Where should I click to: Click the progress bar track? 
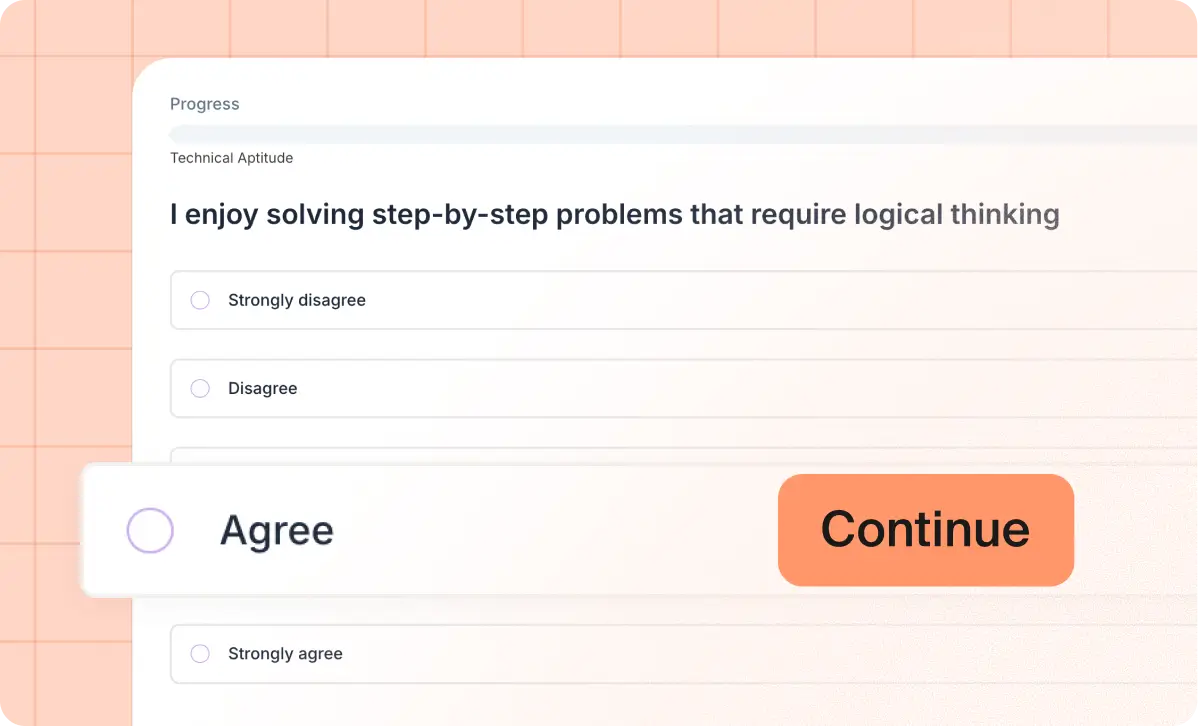point(680,134)
